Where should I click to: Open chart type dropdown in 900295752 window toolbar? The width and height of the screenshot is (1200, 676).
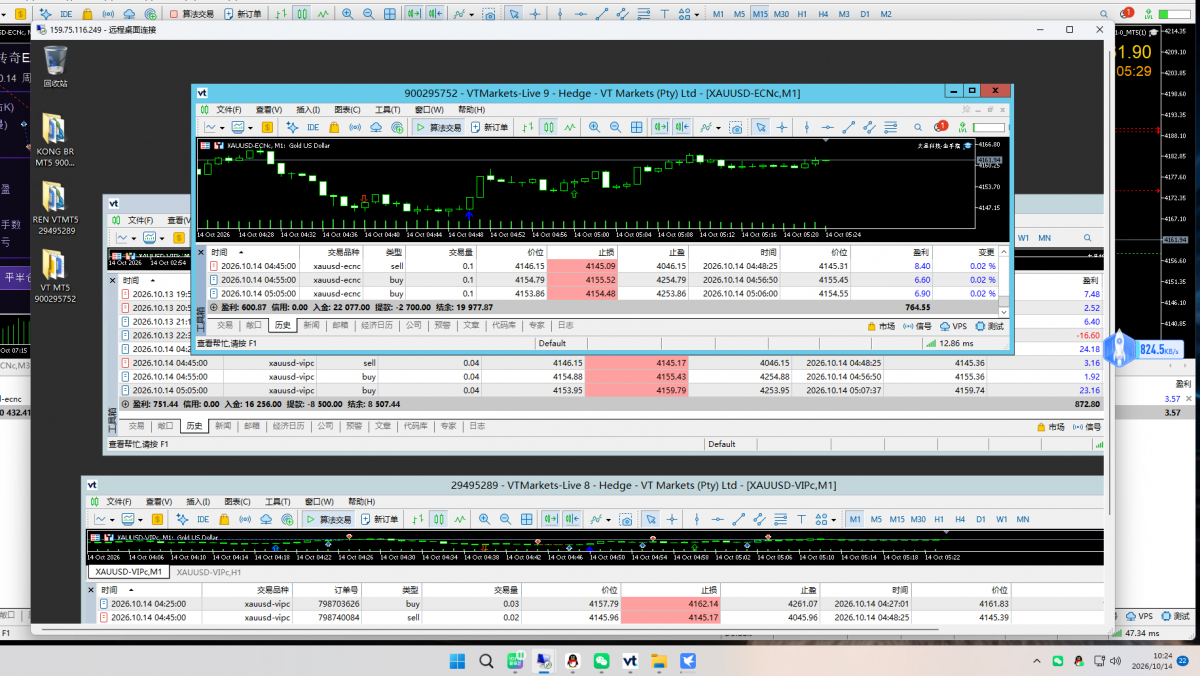point(216,127)
